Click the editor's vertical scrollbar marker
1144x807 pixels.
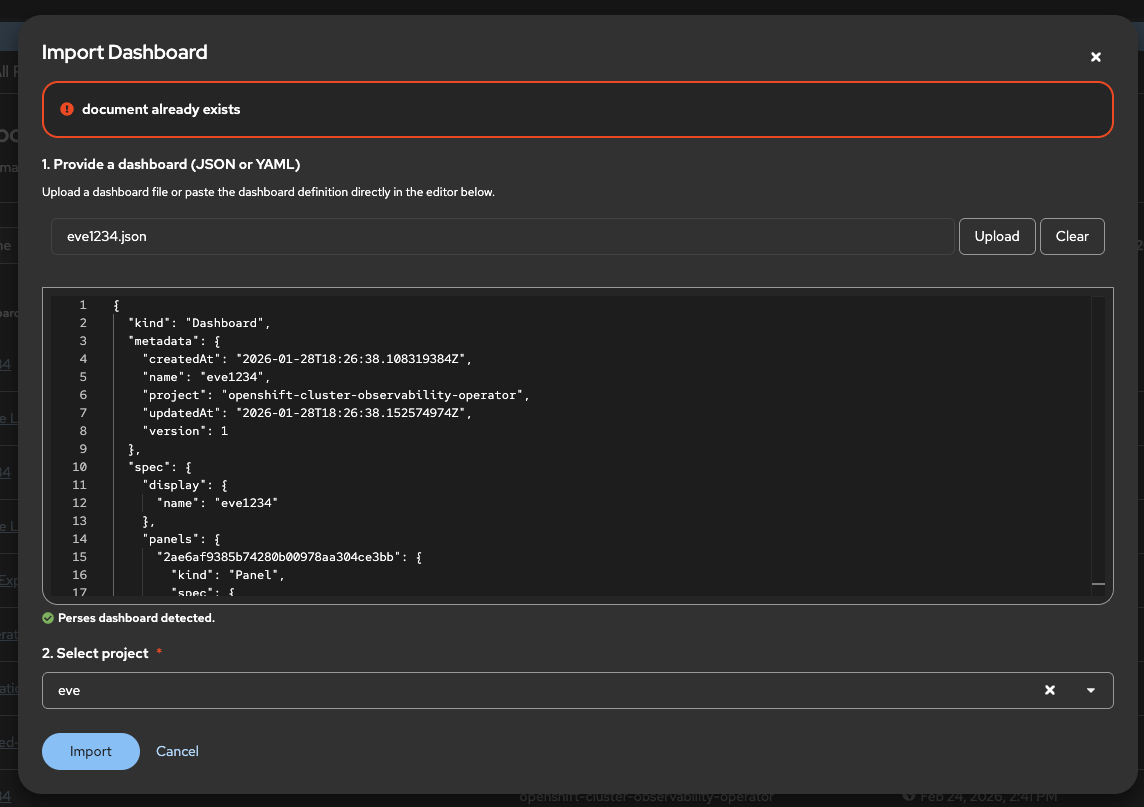(1098, 583)
